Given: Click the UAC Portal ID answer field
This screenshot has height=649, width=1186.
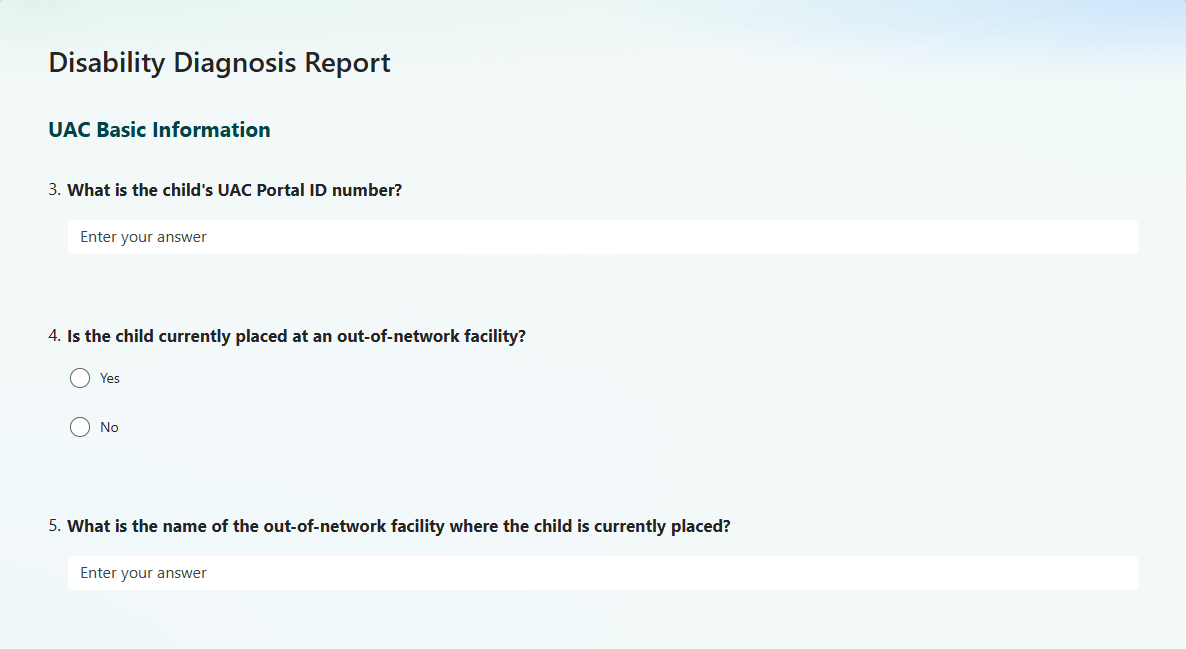Looking at the screenshot, I should tap(602, 237).
